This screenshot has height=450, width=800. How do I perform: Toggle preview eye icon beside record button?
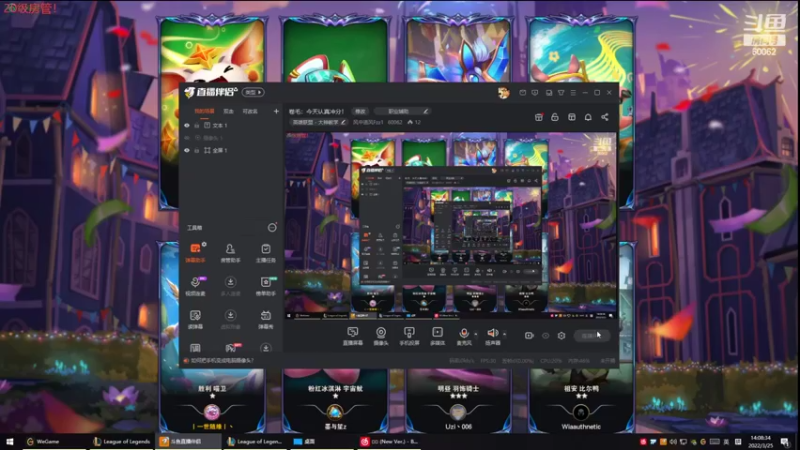click(x=545, y=336)
